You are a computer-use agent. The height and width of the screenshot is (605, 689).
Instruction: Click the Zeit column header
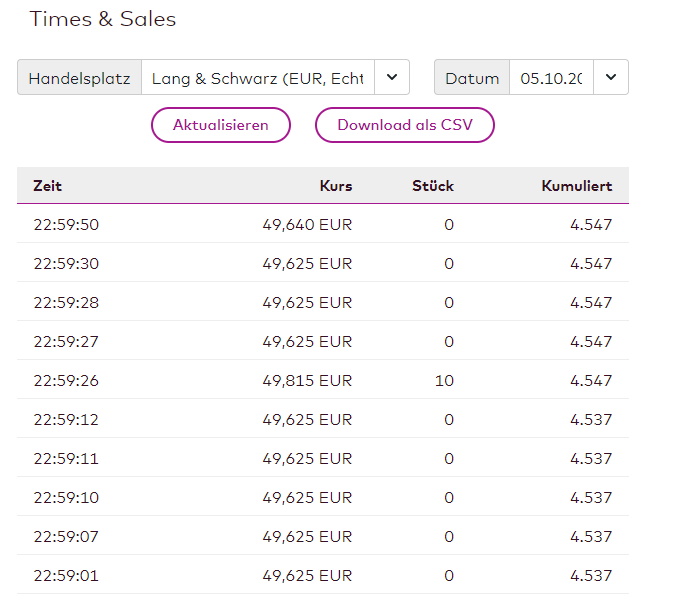(47, 186)
